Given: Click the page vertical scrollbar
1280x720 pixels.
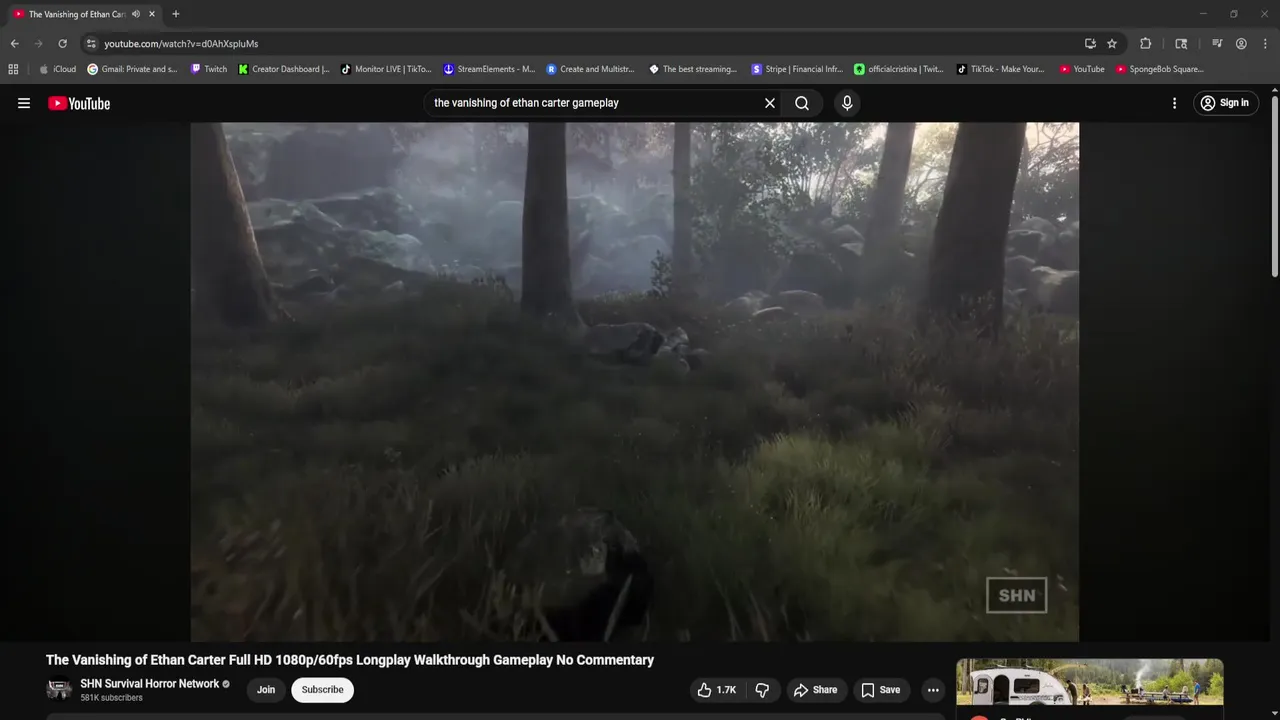Looking at the screenshot, I should (x=1274, y=187).
